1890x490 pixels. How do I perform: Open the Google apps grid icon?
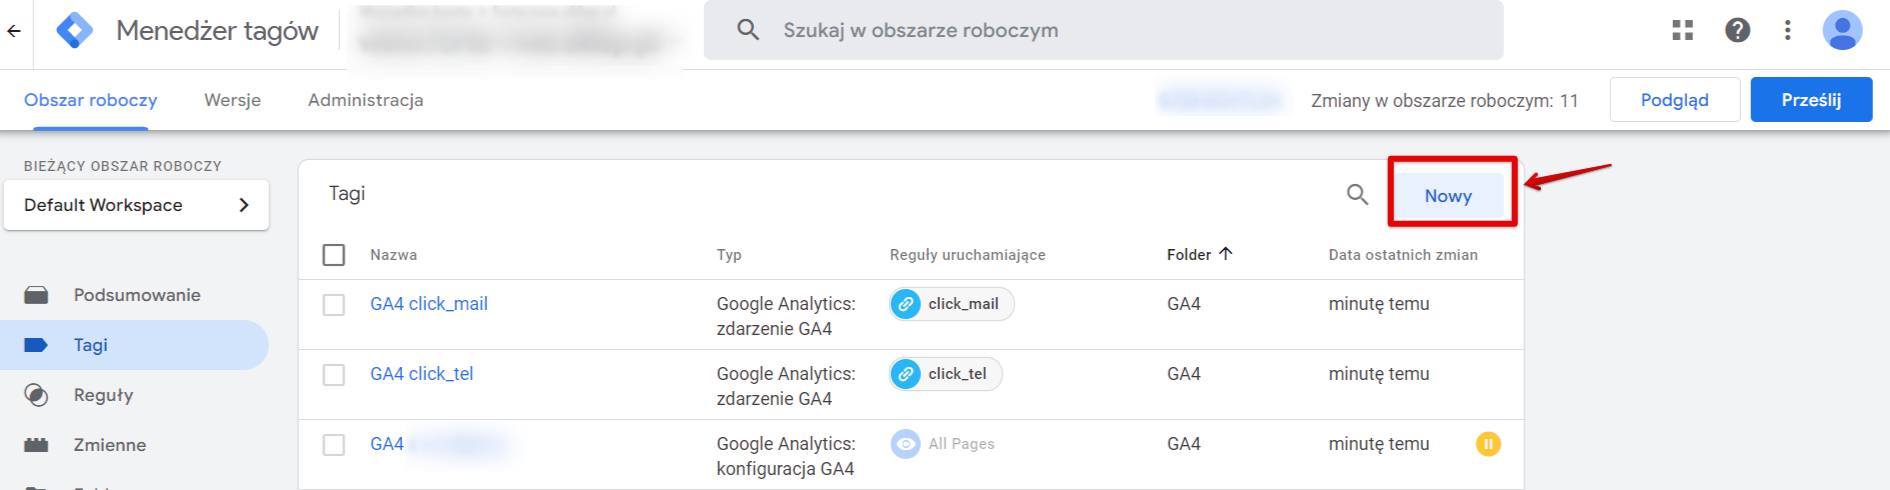(x=1683, y=30)
